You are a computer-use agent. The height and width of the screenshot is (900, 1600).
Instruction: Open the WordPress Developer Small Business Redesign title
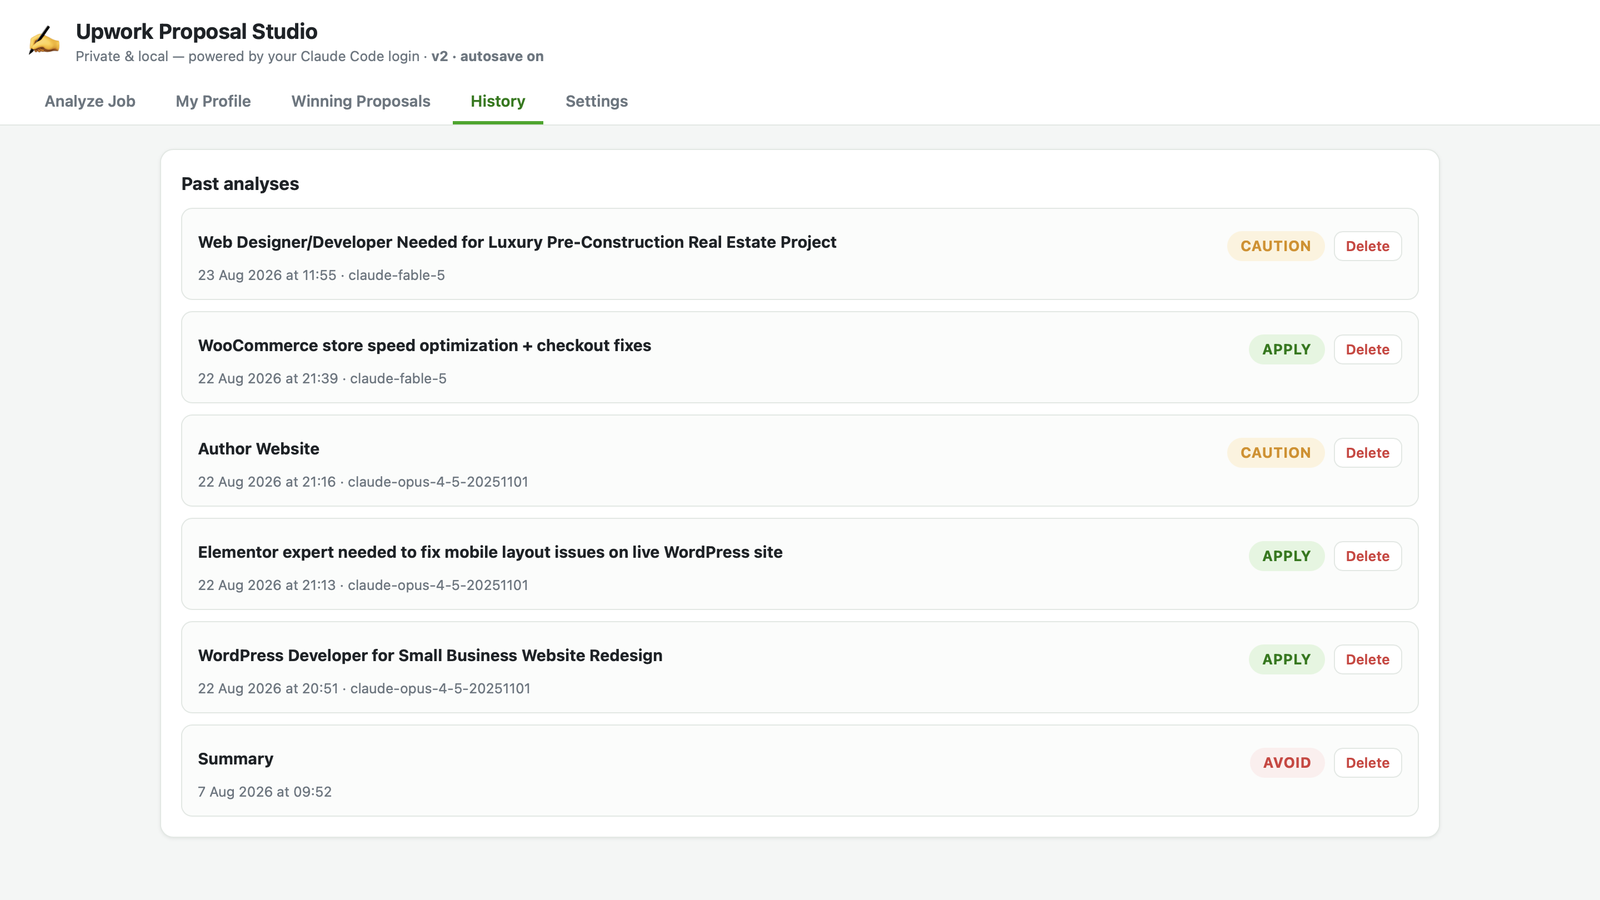coord(430,655)
